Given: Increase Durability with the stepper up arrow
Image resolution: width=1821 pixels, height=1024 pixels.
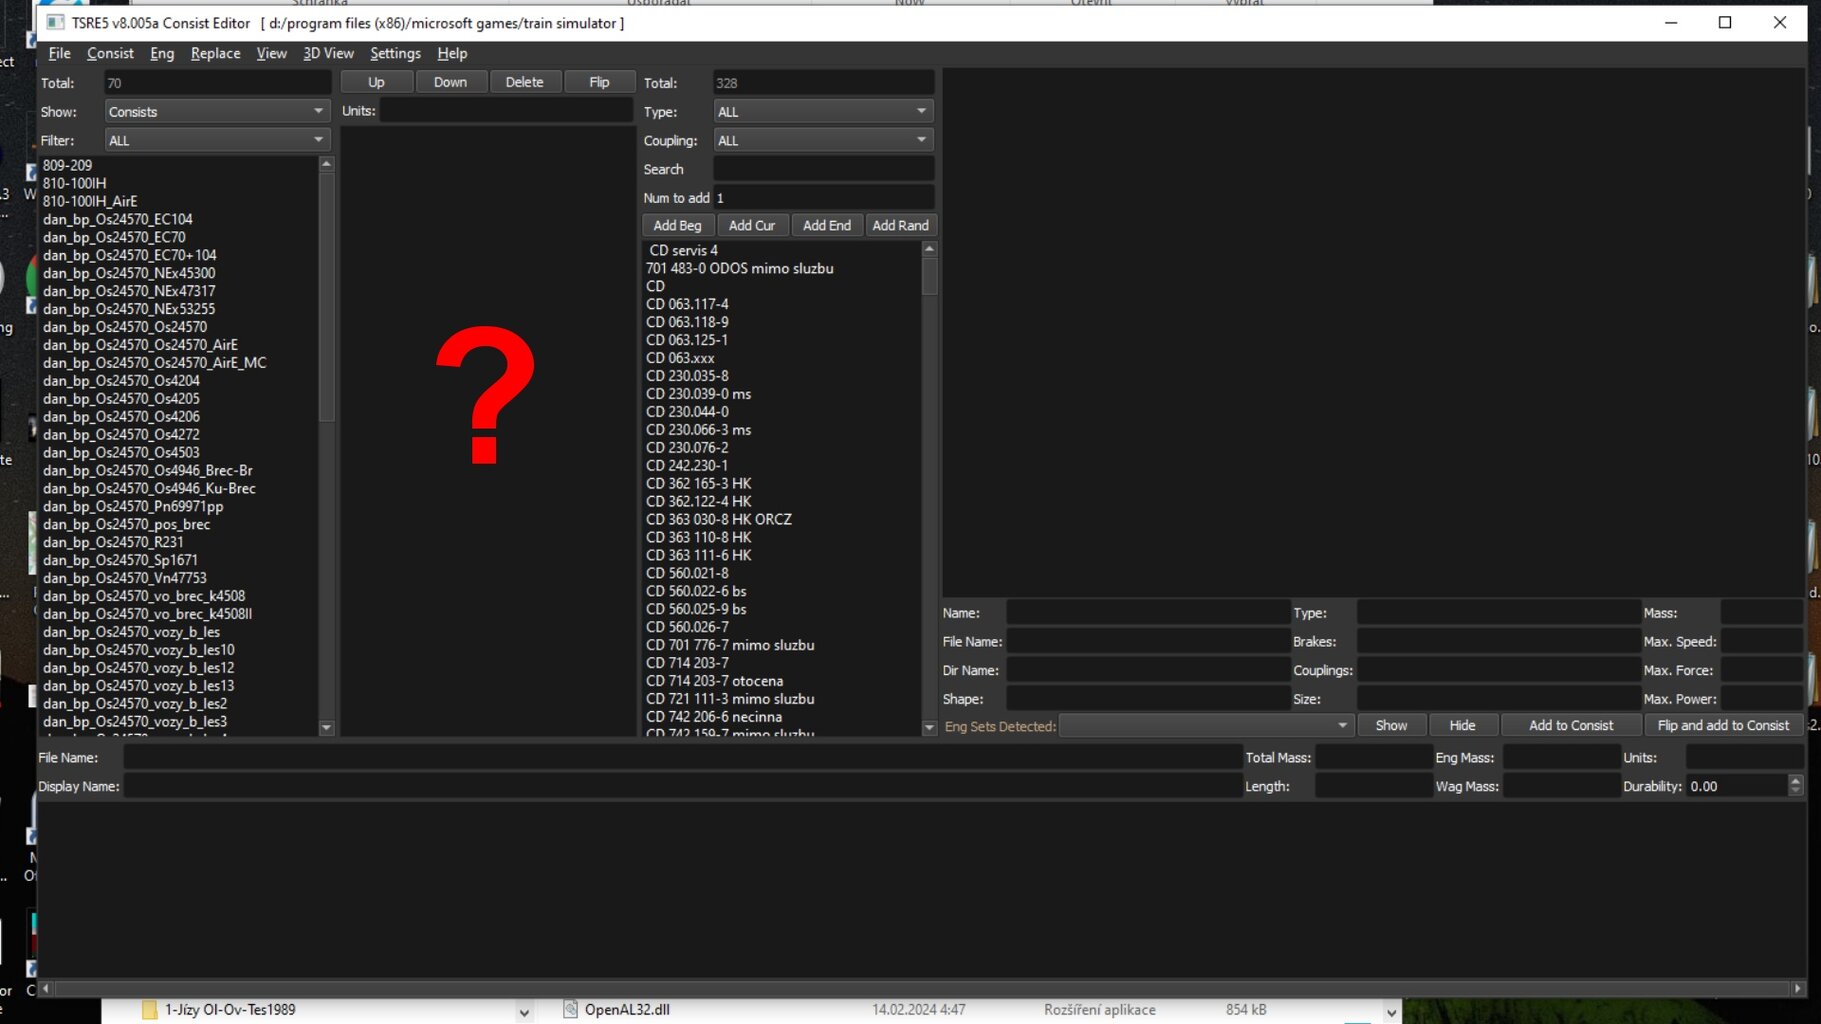Looking at the screenshot, I should coord(1795,781).
